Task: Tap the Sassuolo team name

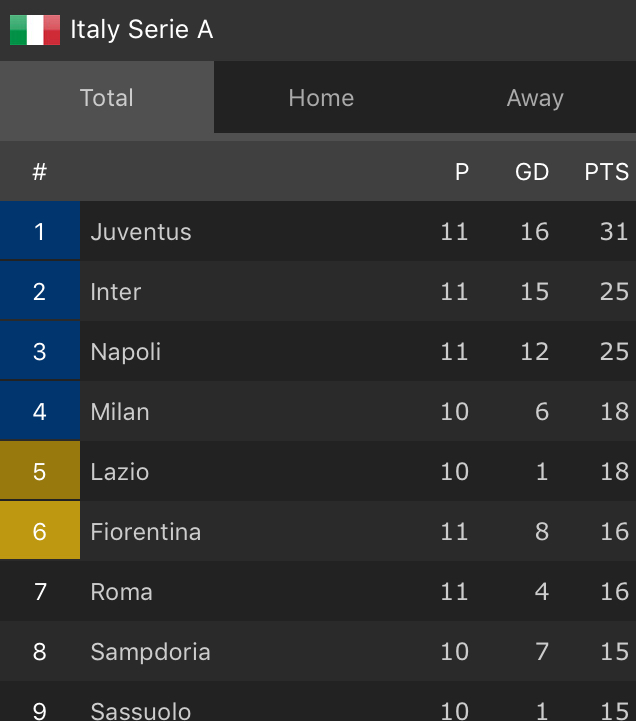Action: click(x=141, y=710)
